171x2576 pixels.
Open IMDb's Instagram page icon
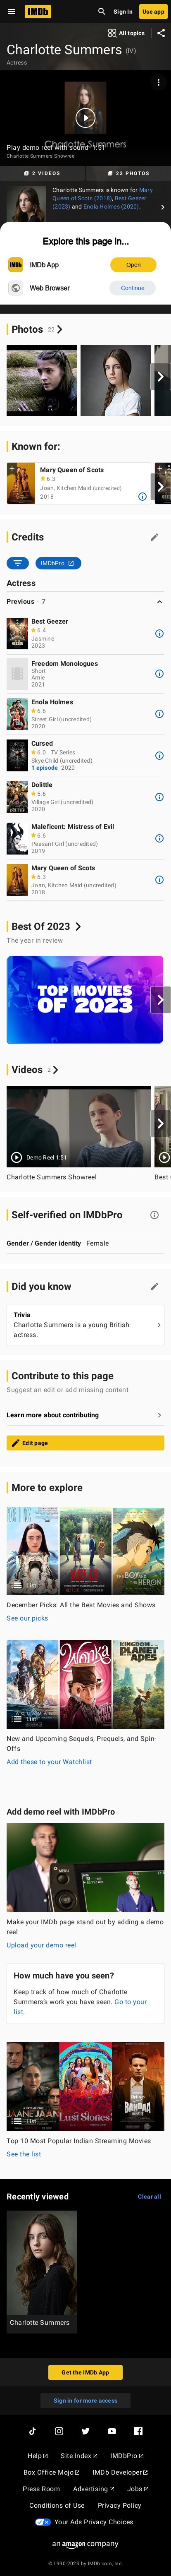[59, 2431]
